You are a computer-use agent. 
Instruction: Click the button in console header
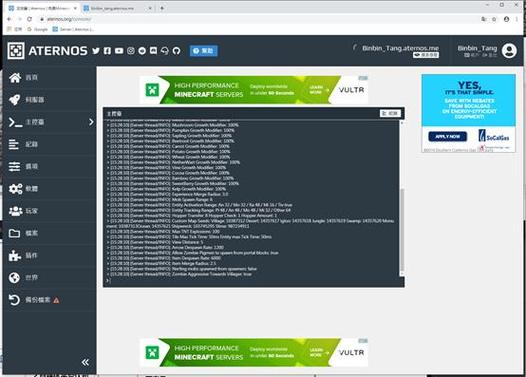(390, 113)
